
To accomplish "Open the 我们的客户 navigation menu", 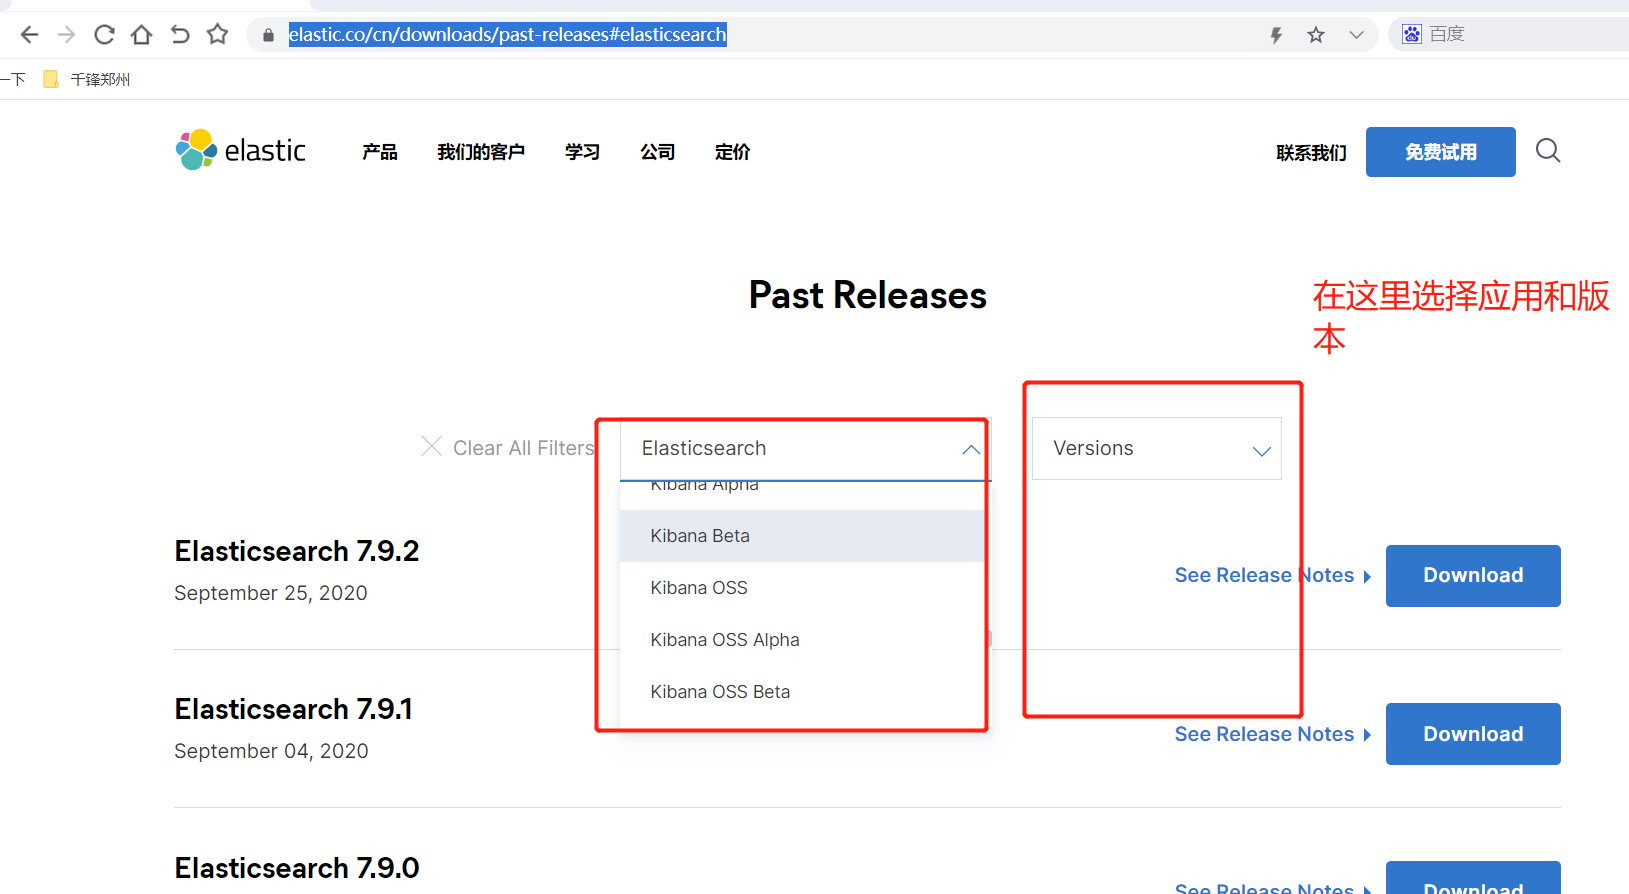I will click(481, 152).
